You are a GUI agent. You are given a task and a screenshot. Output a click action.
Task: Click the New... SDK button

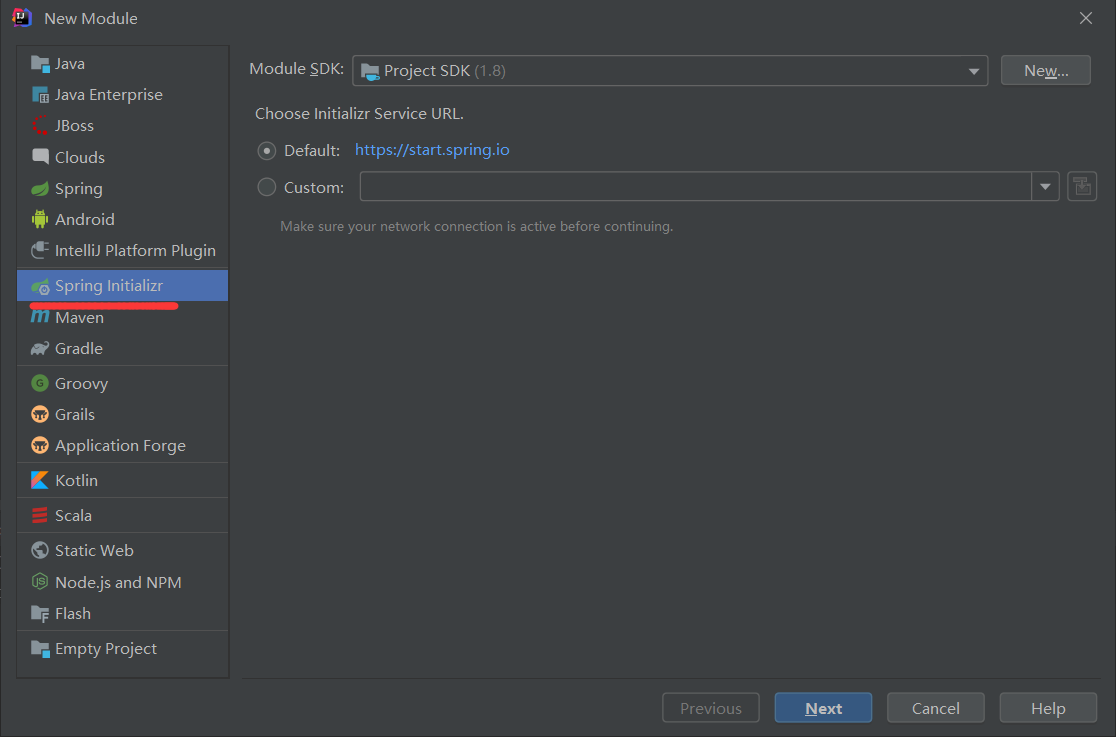[x=1045, y=71]
